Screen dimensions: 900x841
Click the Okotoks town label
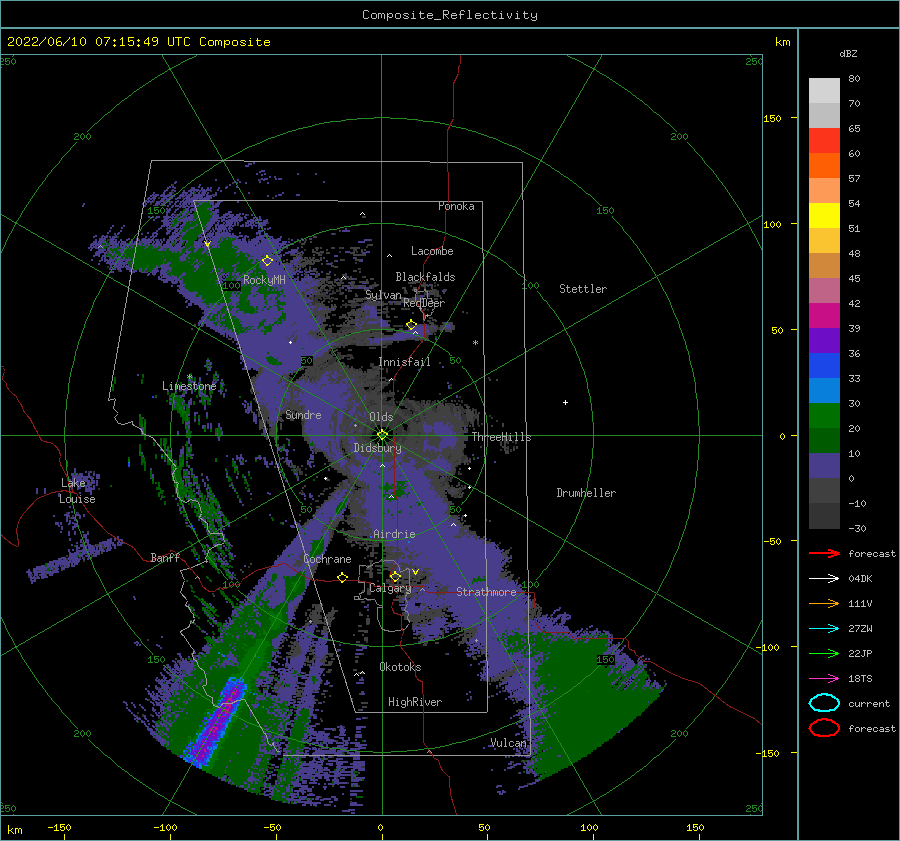point(400,666)
